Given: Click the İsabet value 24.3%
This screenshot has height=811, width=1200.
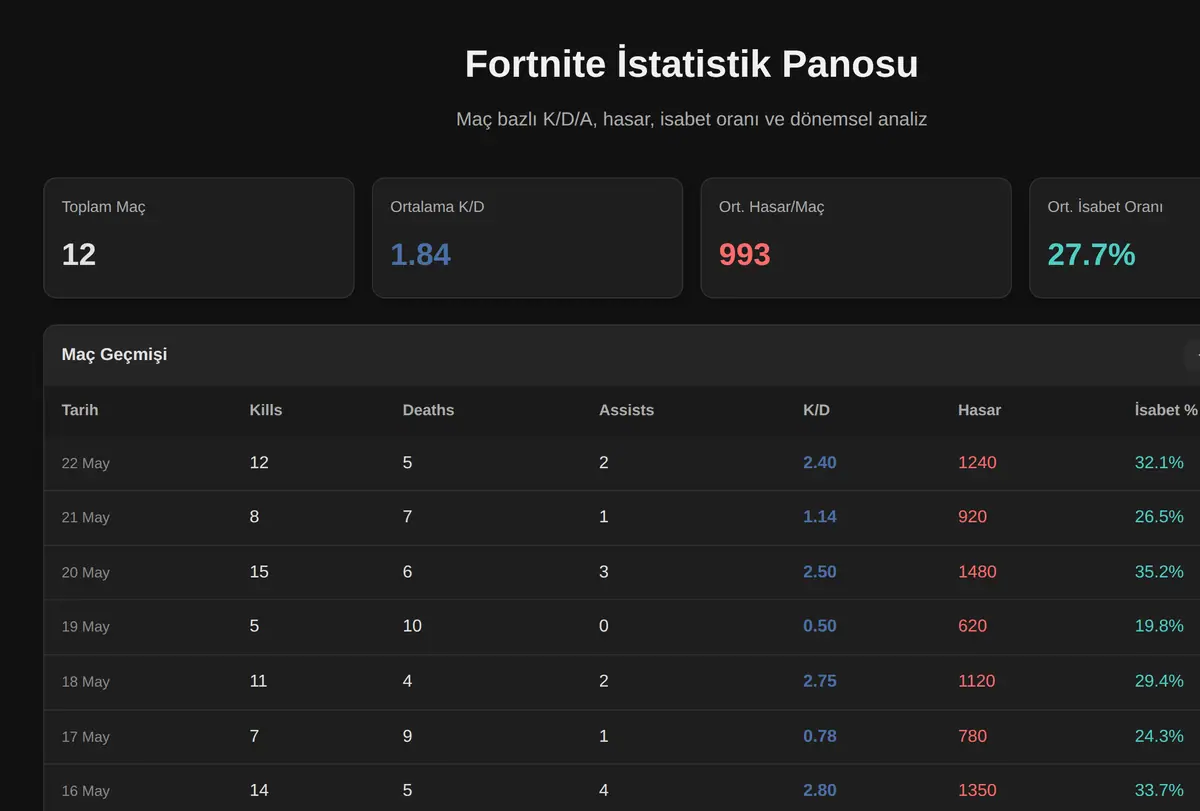Looking at the screenshot, I should (1159, 736).
